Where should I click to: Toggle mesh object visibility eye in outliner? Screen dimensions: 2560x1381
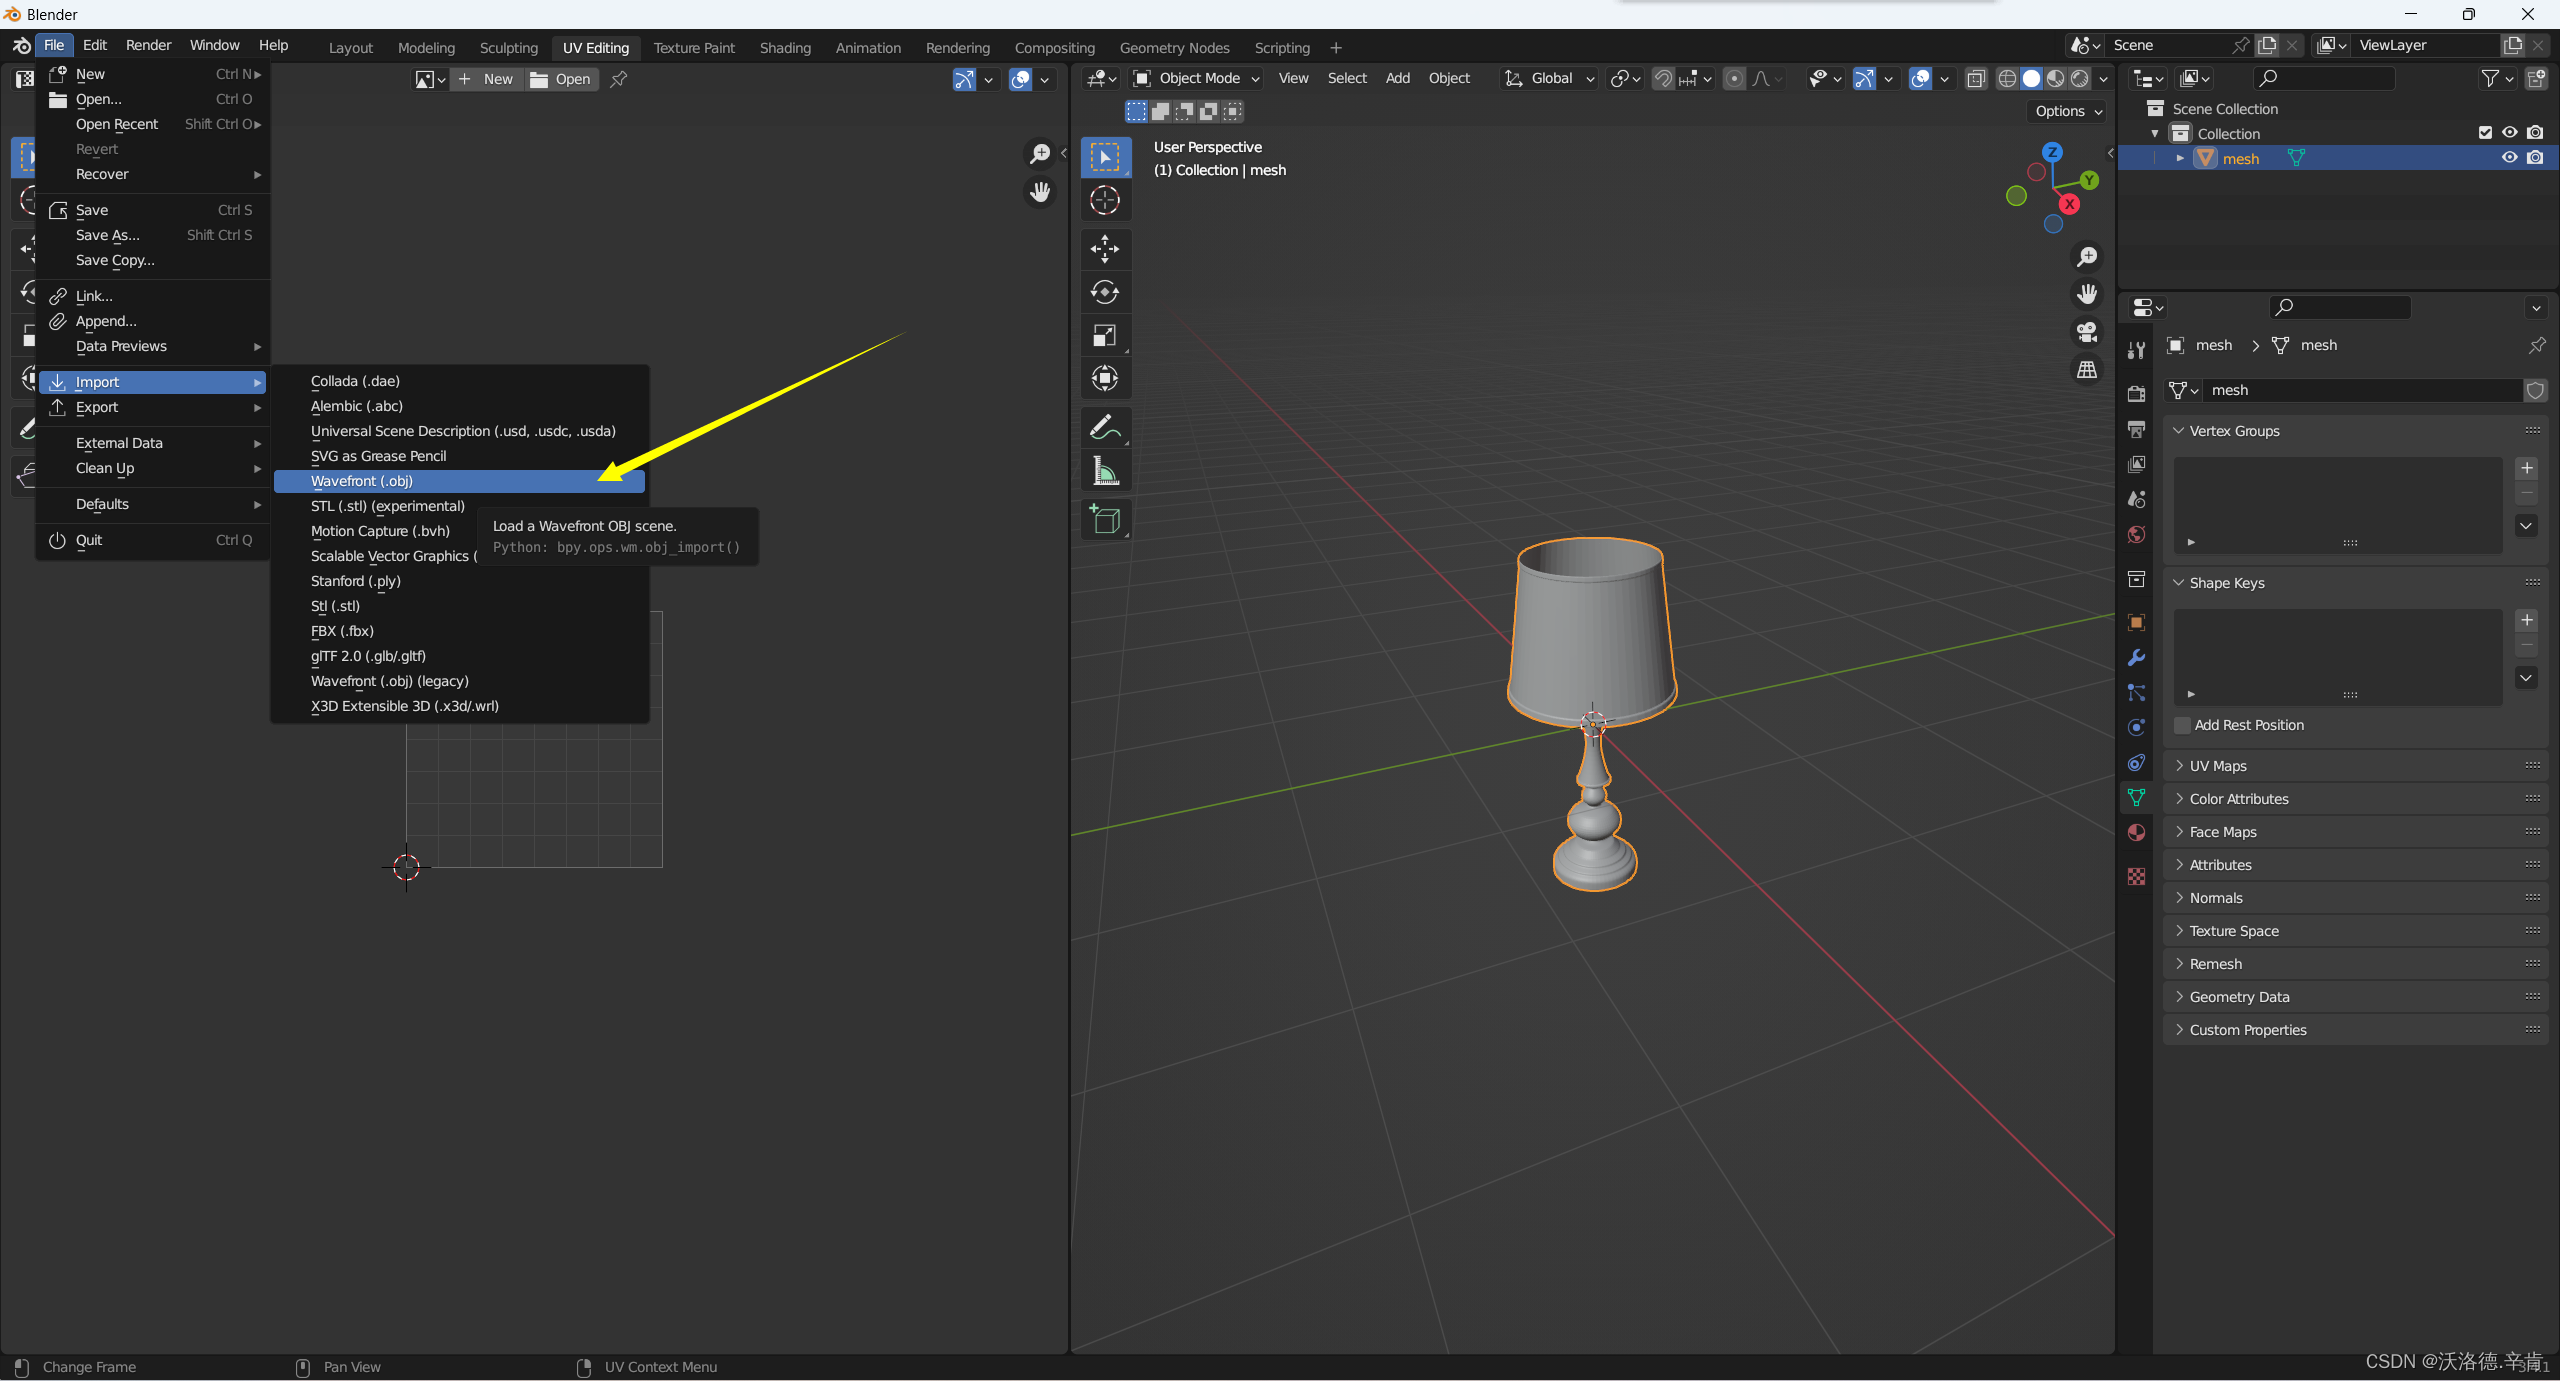[x=2509, y=158]
